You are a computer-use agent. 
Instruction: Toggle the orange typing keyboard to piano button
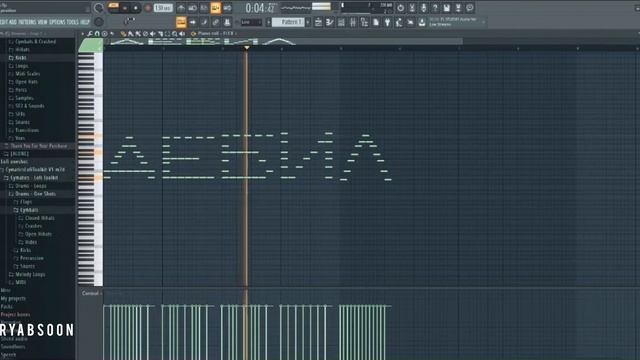click(x=181, y=22)
